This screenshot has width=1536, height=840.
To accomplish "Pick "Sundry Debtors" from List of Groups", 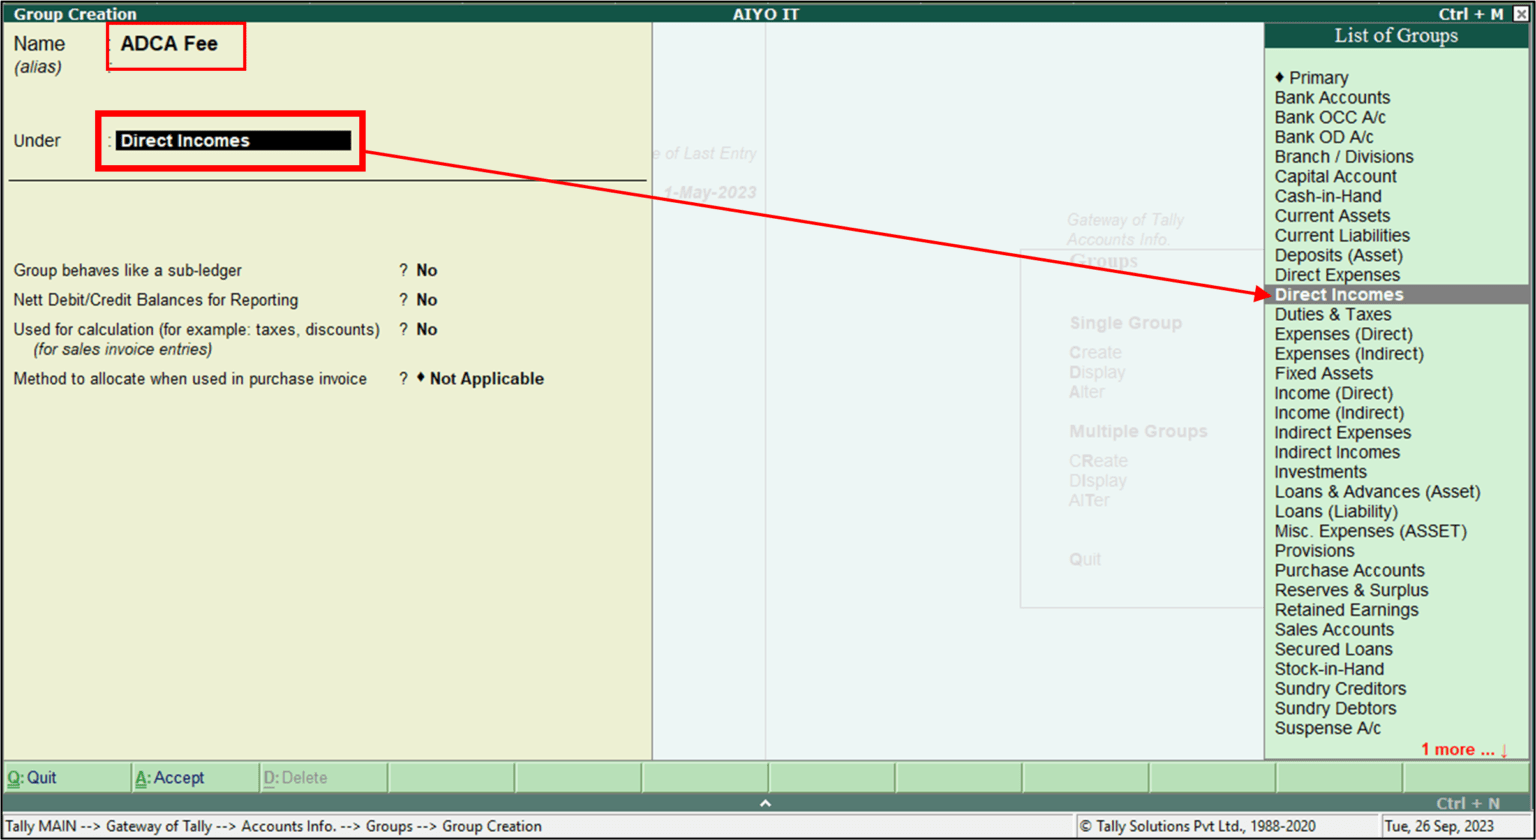I will point(1335,708).
